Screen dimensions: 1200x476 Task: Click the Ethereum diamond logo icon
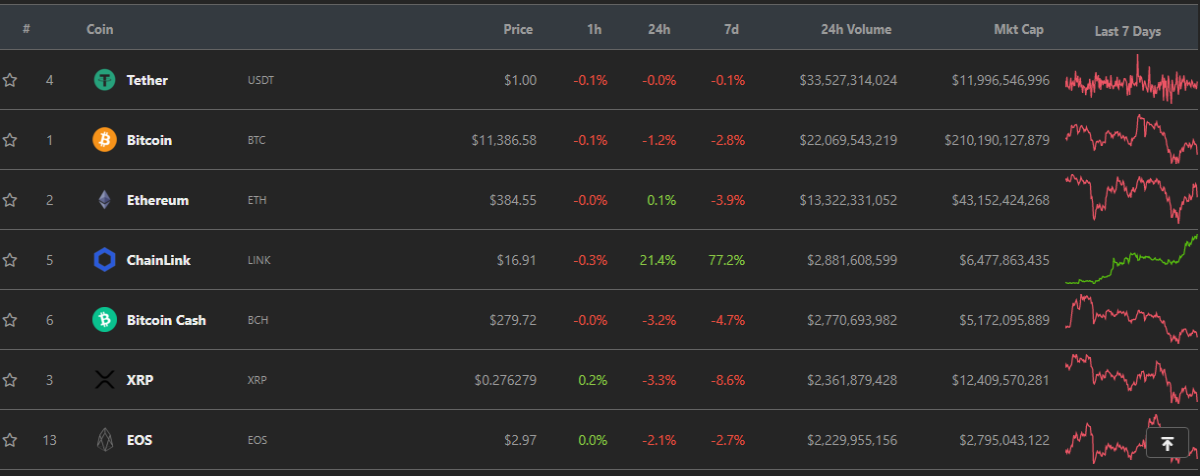[105, 200]
